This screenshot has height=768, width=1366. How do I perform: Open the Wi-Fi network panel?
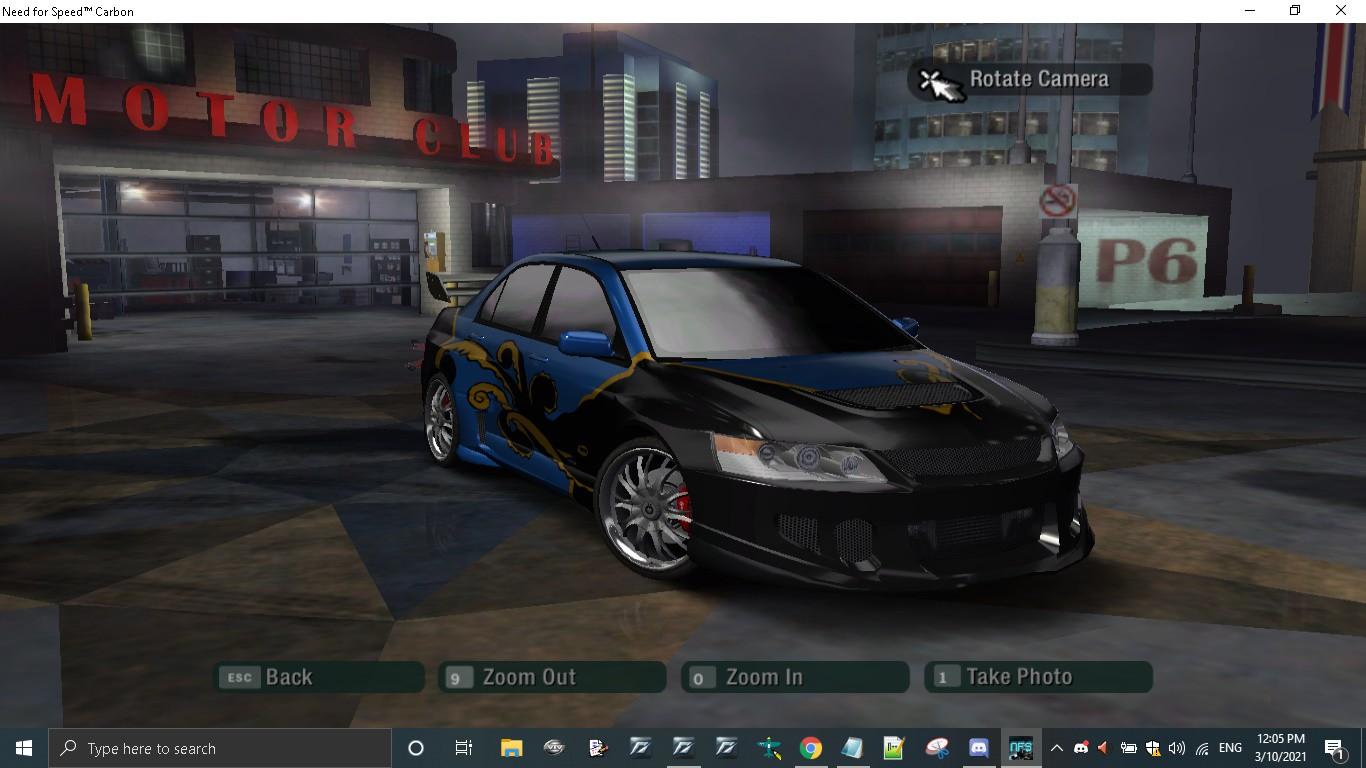click(x=1202, y=748)
